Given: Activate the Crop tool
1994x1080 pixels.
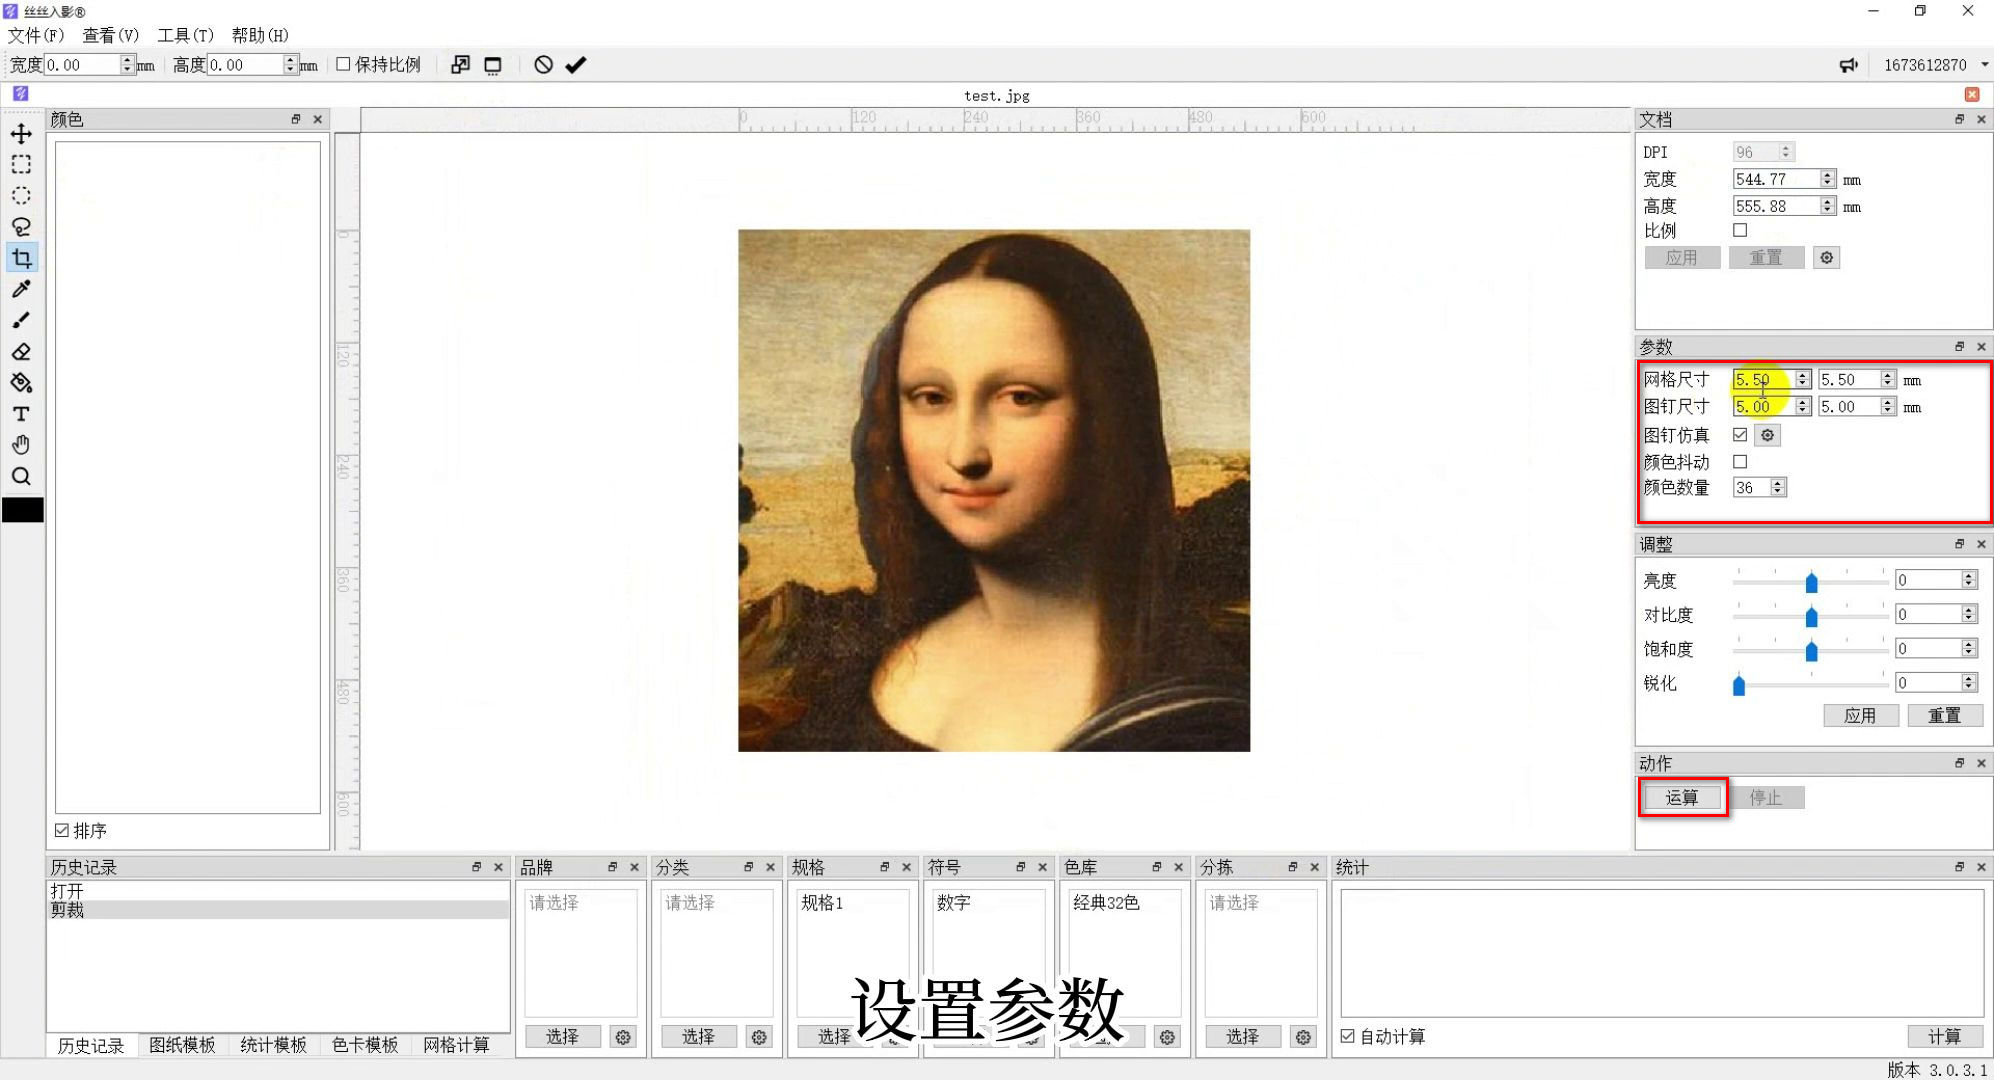Looking at the screenshot, I should click(21, 257).
